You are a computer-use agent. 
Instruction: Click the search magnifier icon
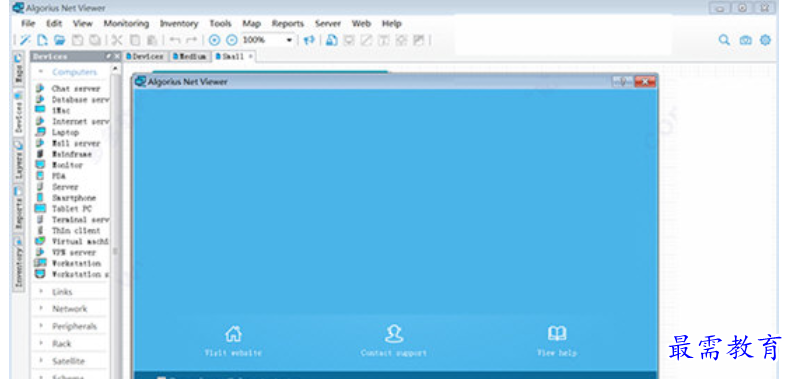point(724,40)
